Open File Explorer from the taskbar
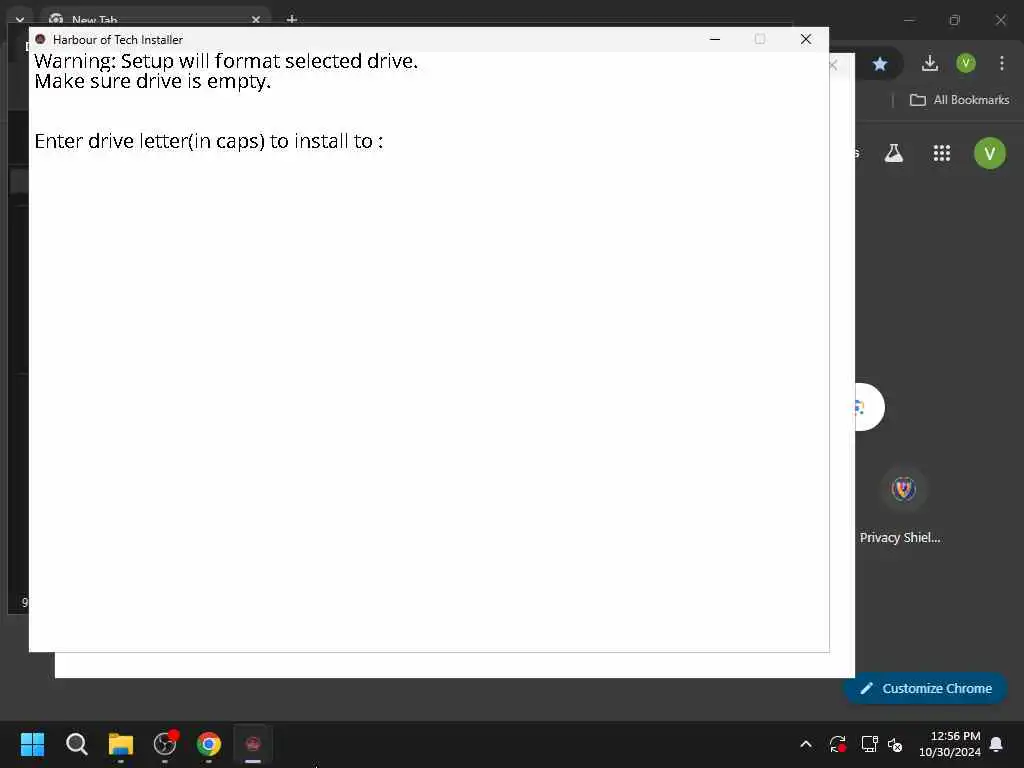 pyautogui.click(x=121, y=744)
